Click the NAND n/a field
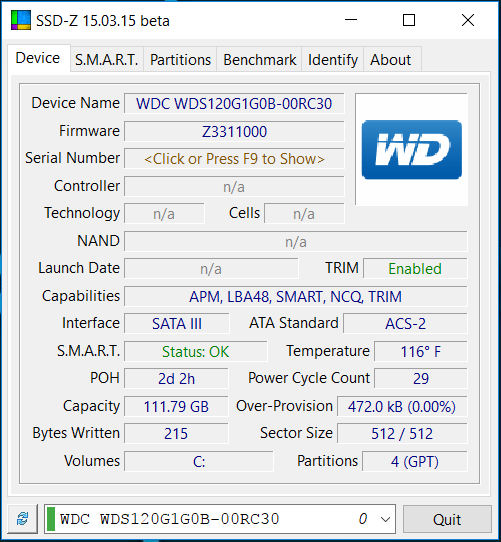Viewport: 501px width, 542px height. click(296, 242)
